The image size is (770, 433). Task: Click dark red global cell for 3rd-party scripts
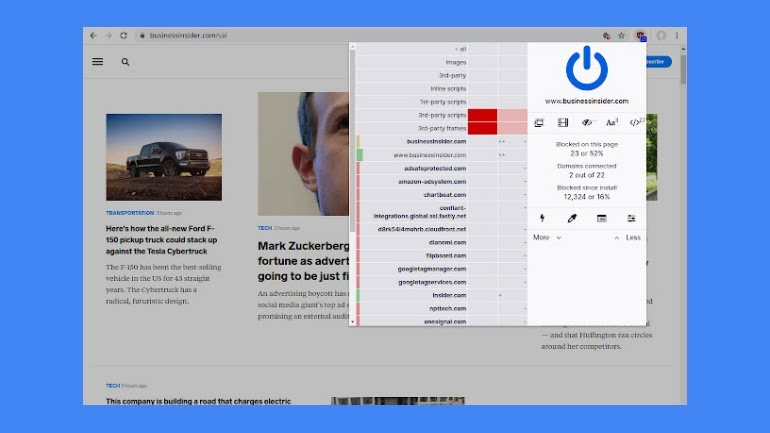(482, 115)
